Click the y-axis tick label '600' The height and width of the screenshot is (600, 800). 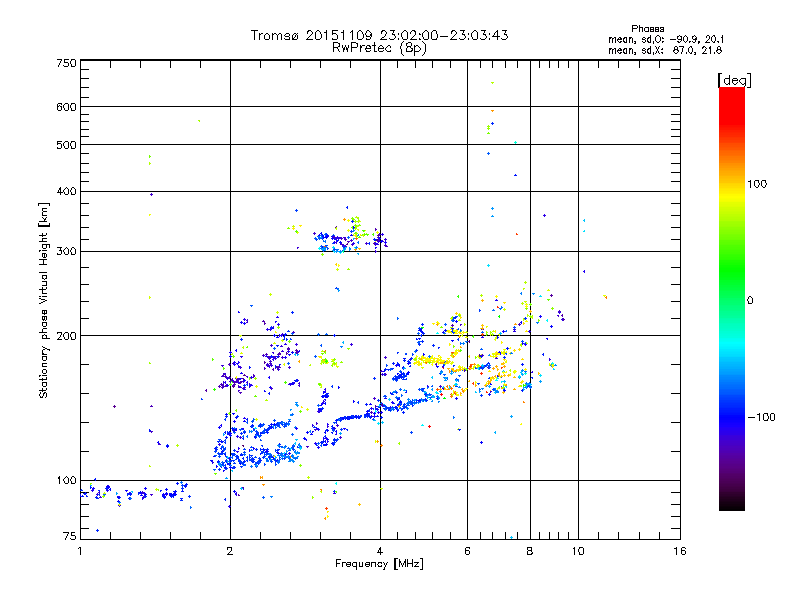(66, 107)
